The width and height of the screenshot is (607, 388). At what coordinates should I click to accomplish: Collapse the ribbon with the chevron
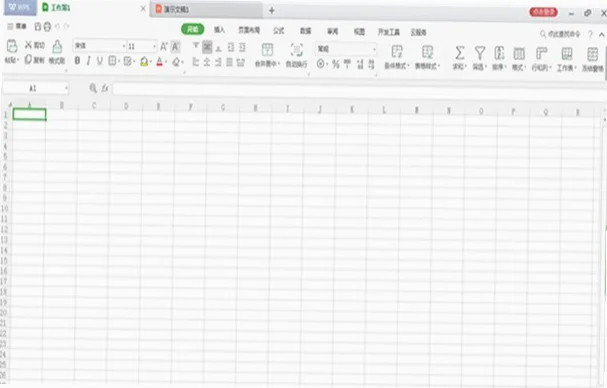(x=602, y=35)
